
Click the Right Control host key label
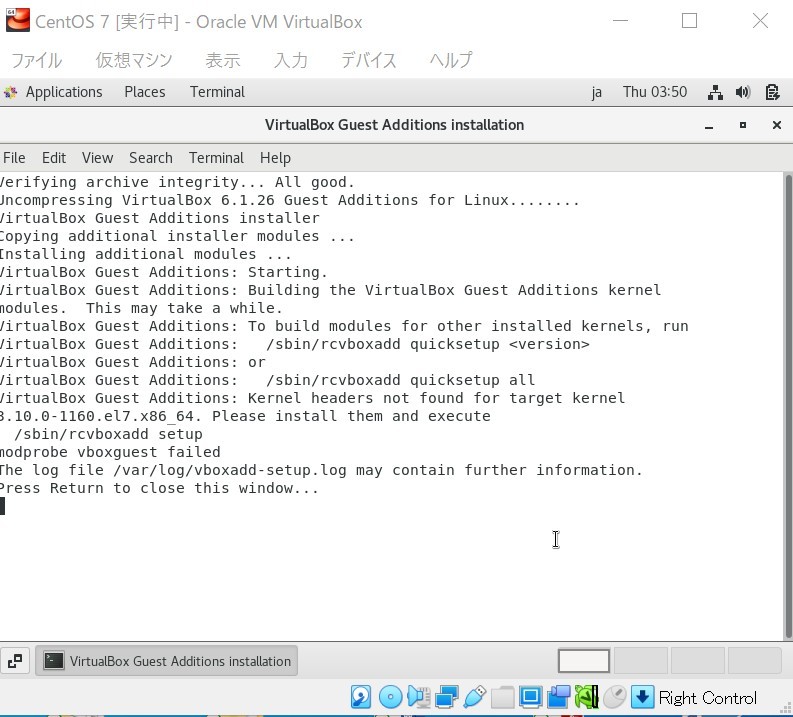coord(708,698)
